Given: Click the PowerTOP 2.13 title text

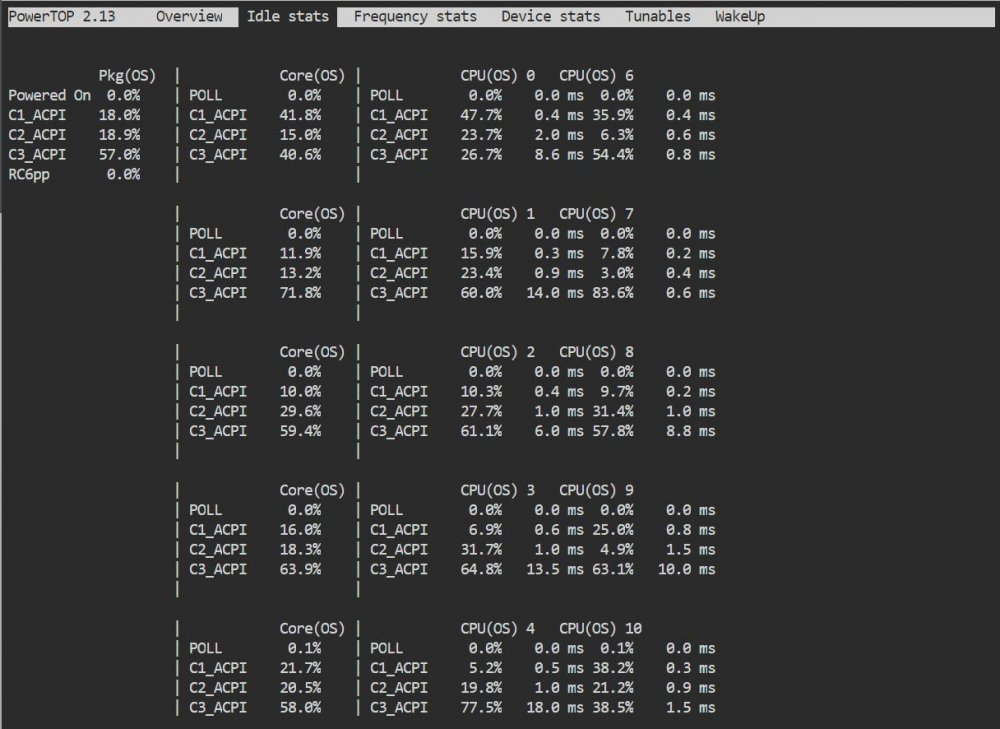Looking at the screenshot, I should pyautogui.click(x=62, y=17).
